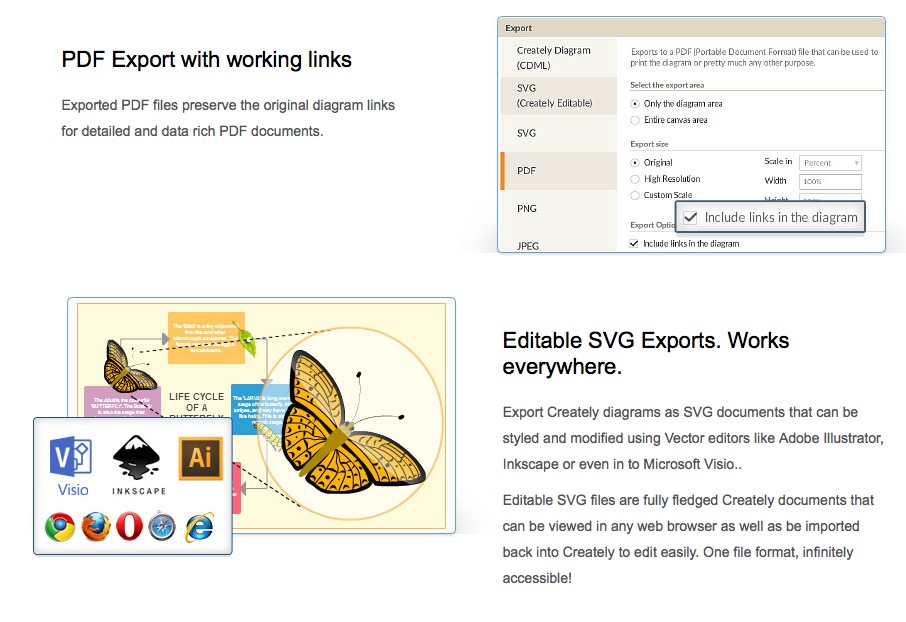Click the small butterfly image in diagram
906x622 pixels.
pos(128,366)
